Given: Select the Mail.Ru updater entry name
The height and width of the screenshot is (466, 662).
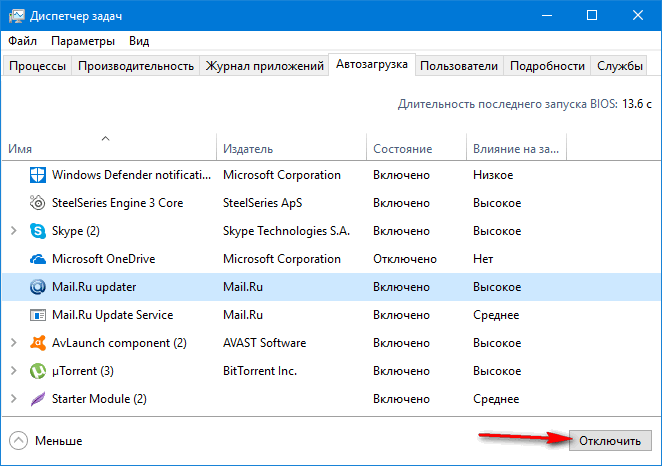Looking at the screenshot, I should pos(94,287).
